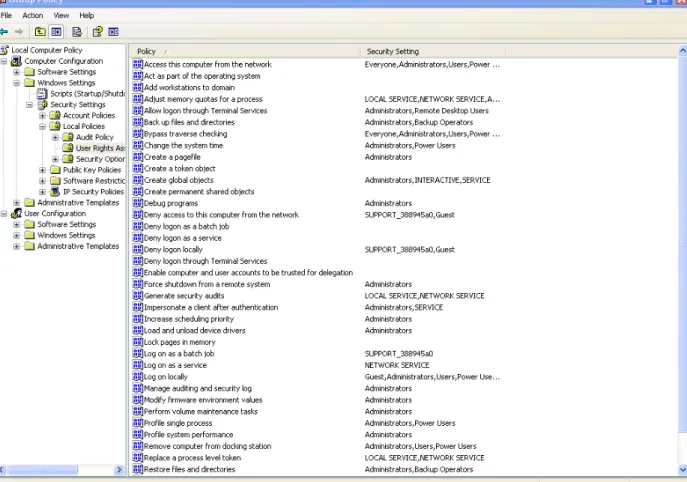Click icon beside Generate security audits

[138, 295]
